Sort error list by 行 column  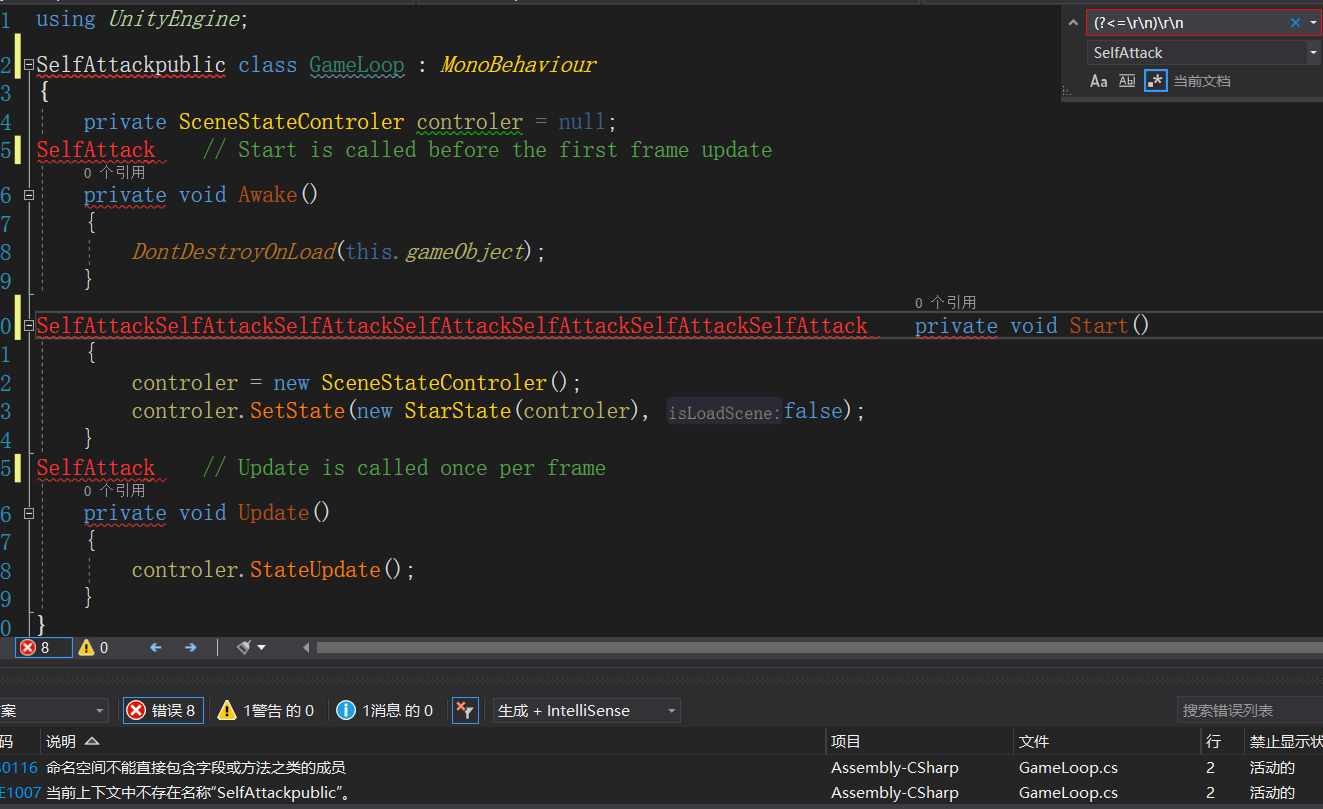[x=1220, y=742]
